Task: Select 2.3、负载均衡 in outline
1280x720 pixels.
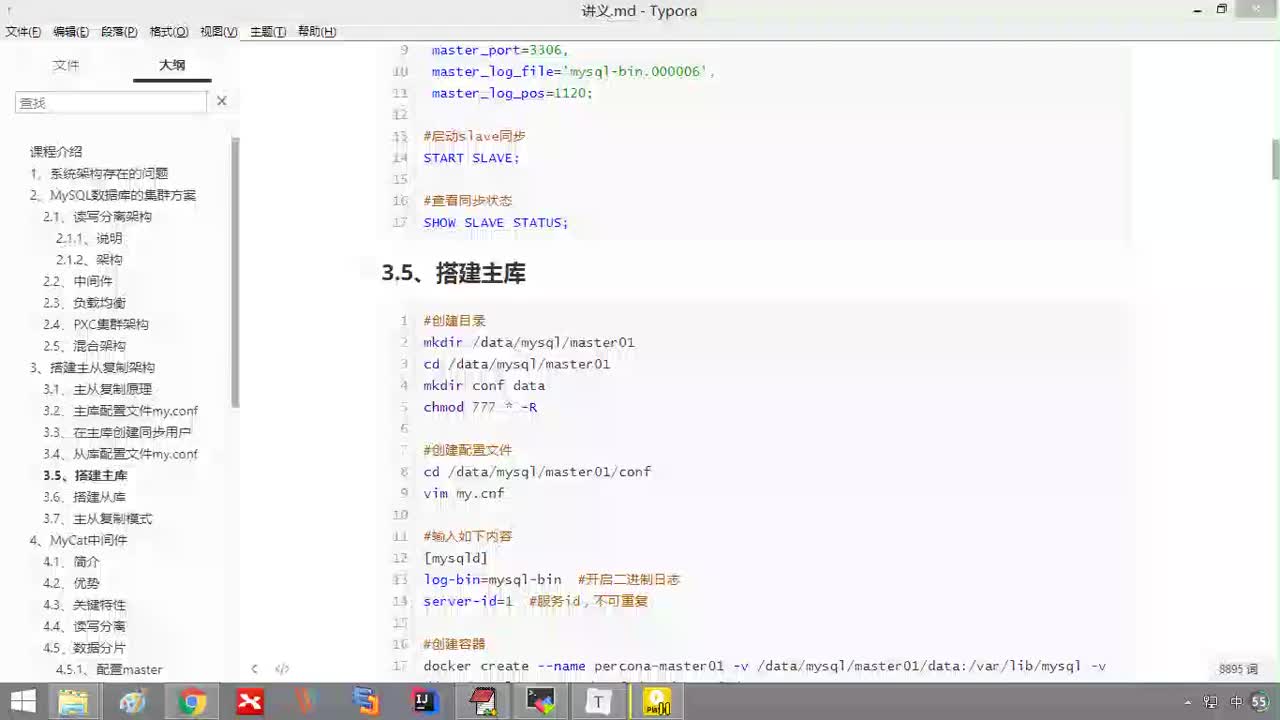Action: click(x=84, y=303)
